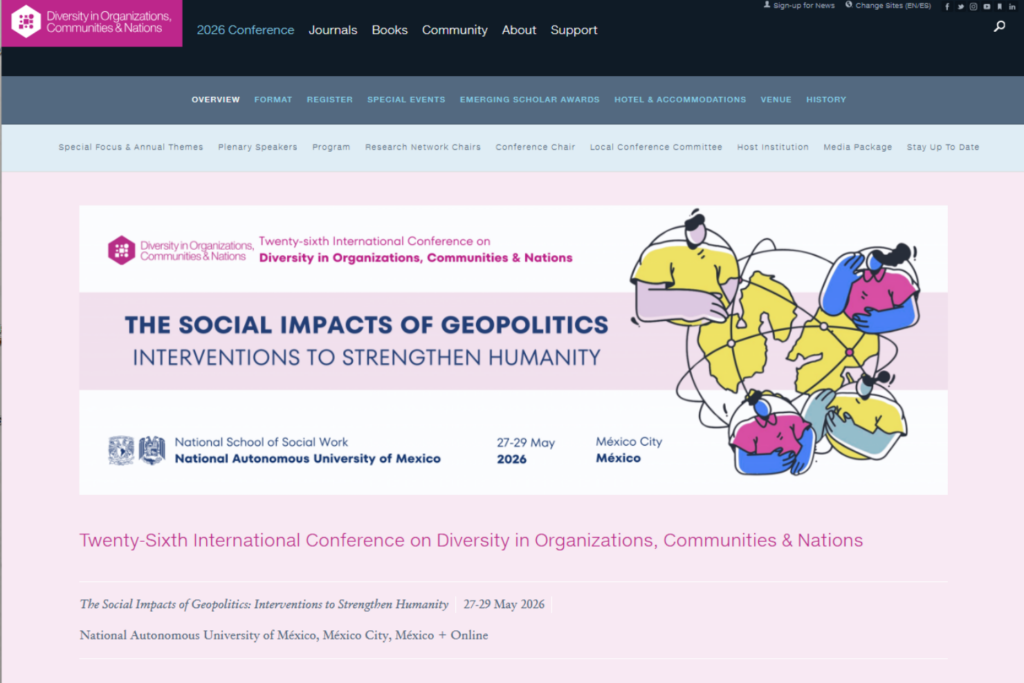Open the LinkedIn icon
1024x683 pixels.
(1011, 6)
